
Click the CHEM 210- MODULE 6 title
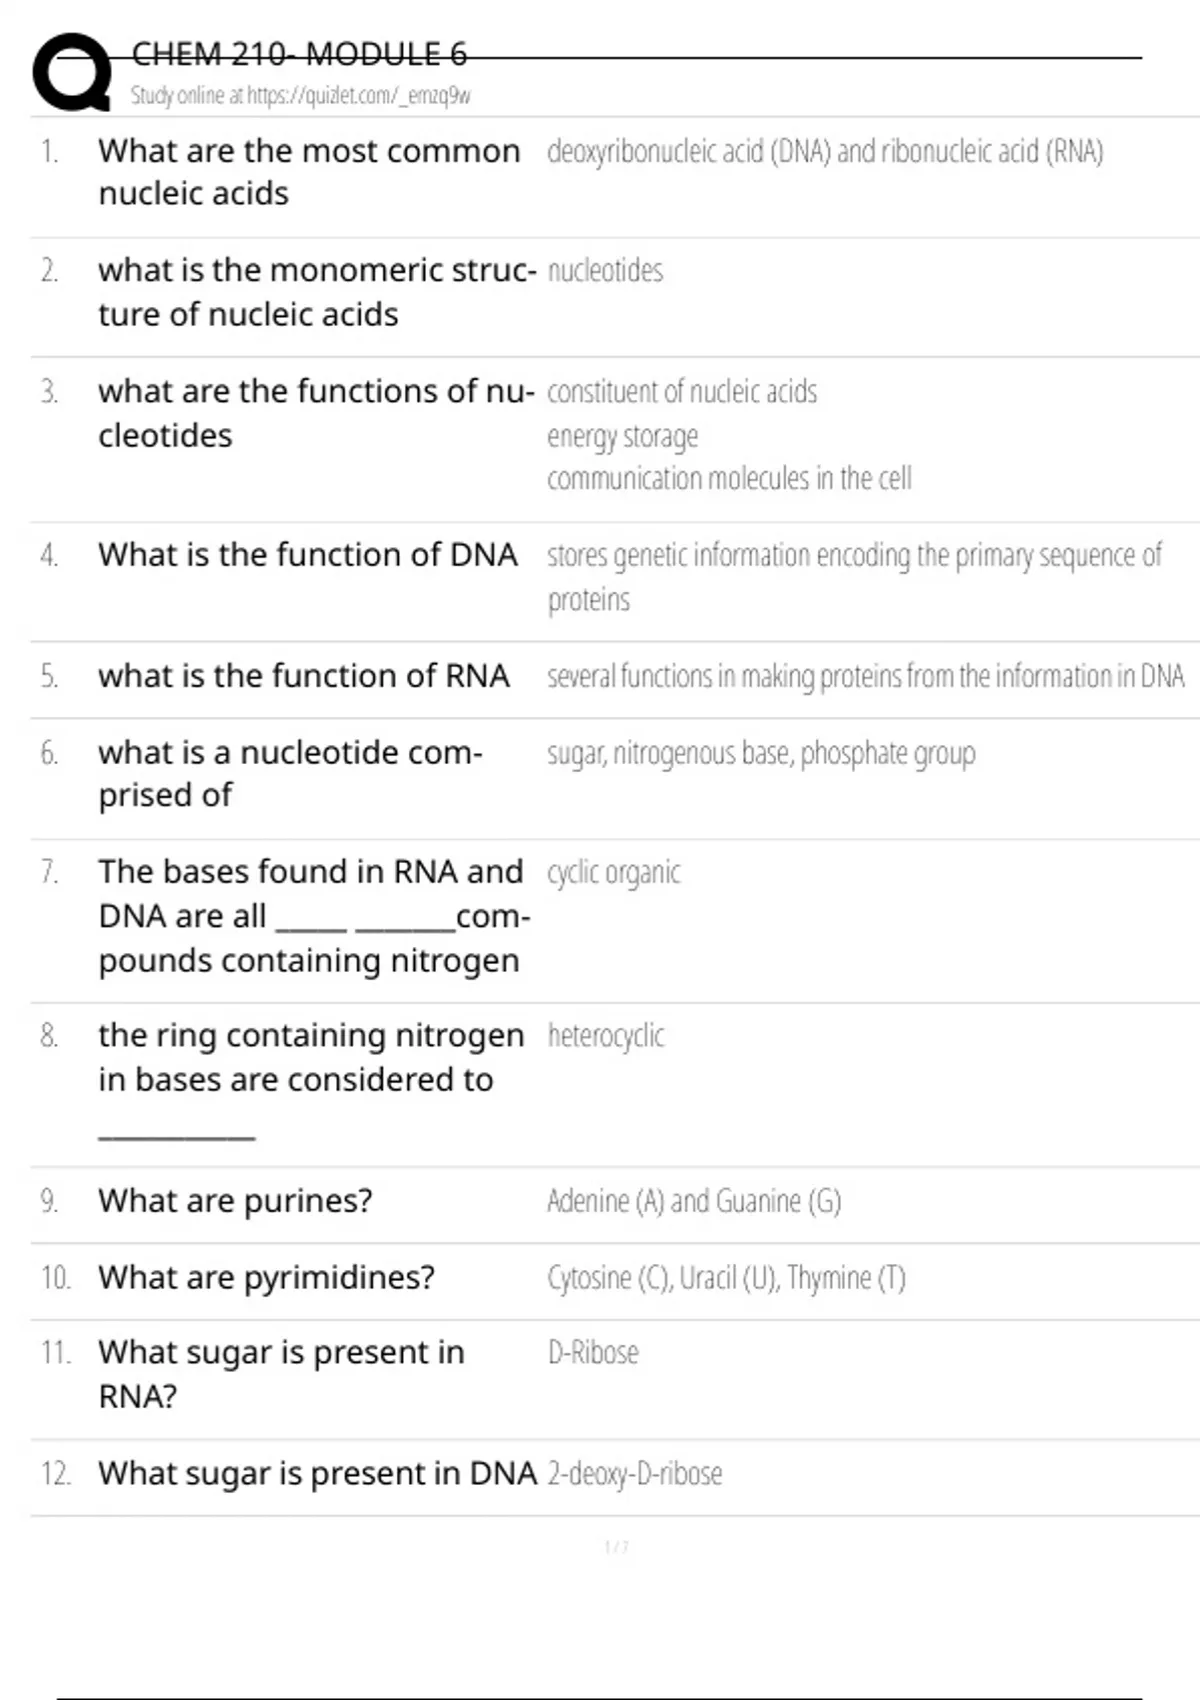(299, 54)
